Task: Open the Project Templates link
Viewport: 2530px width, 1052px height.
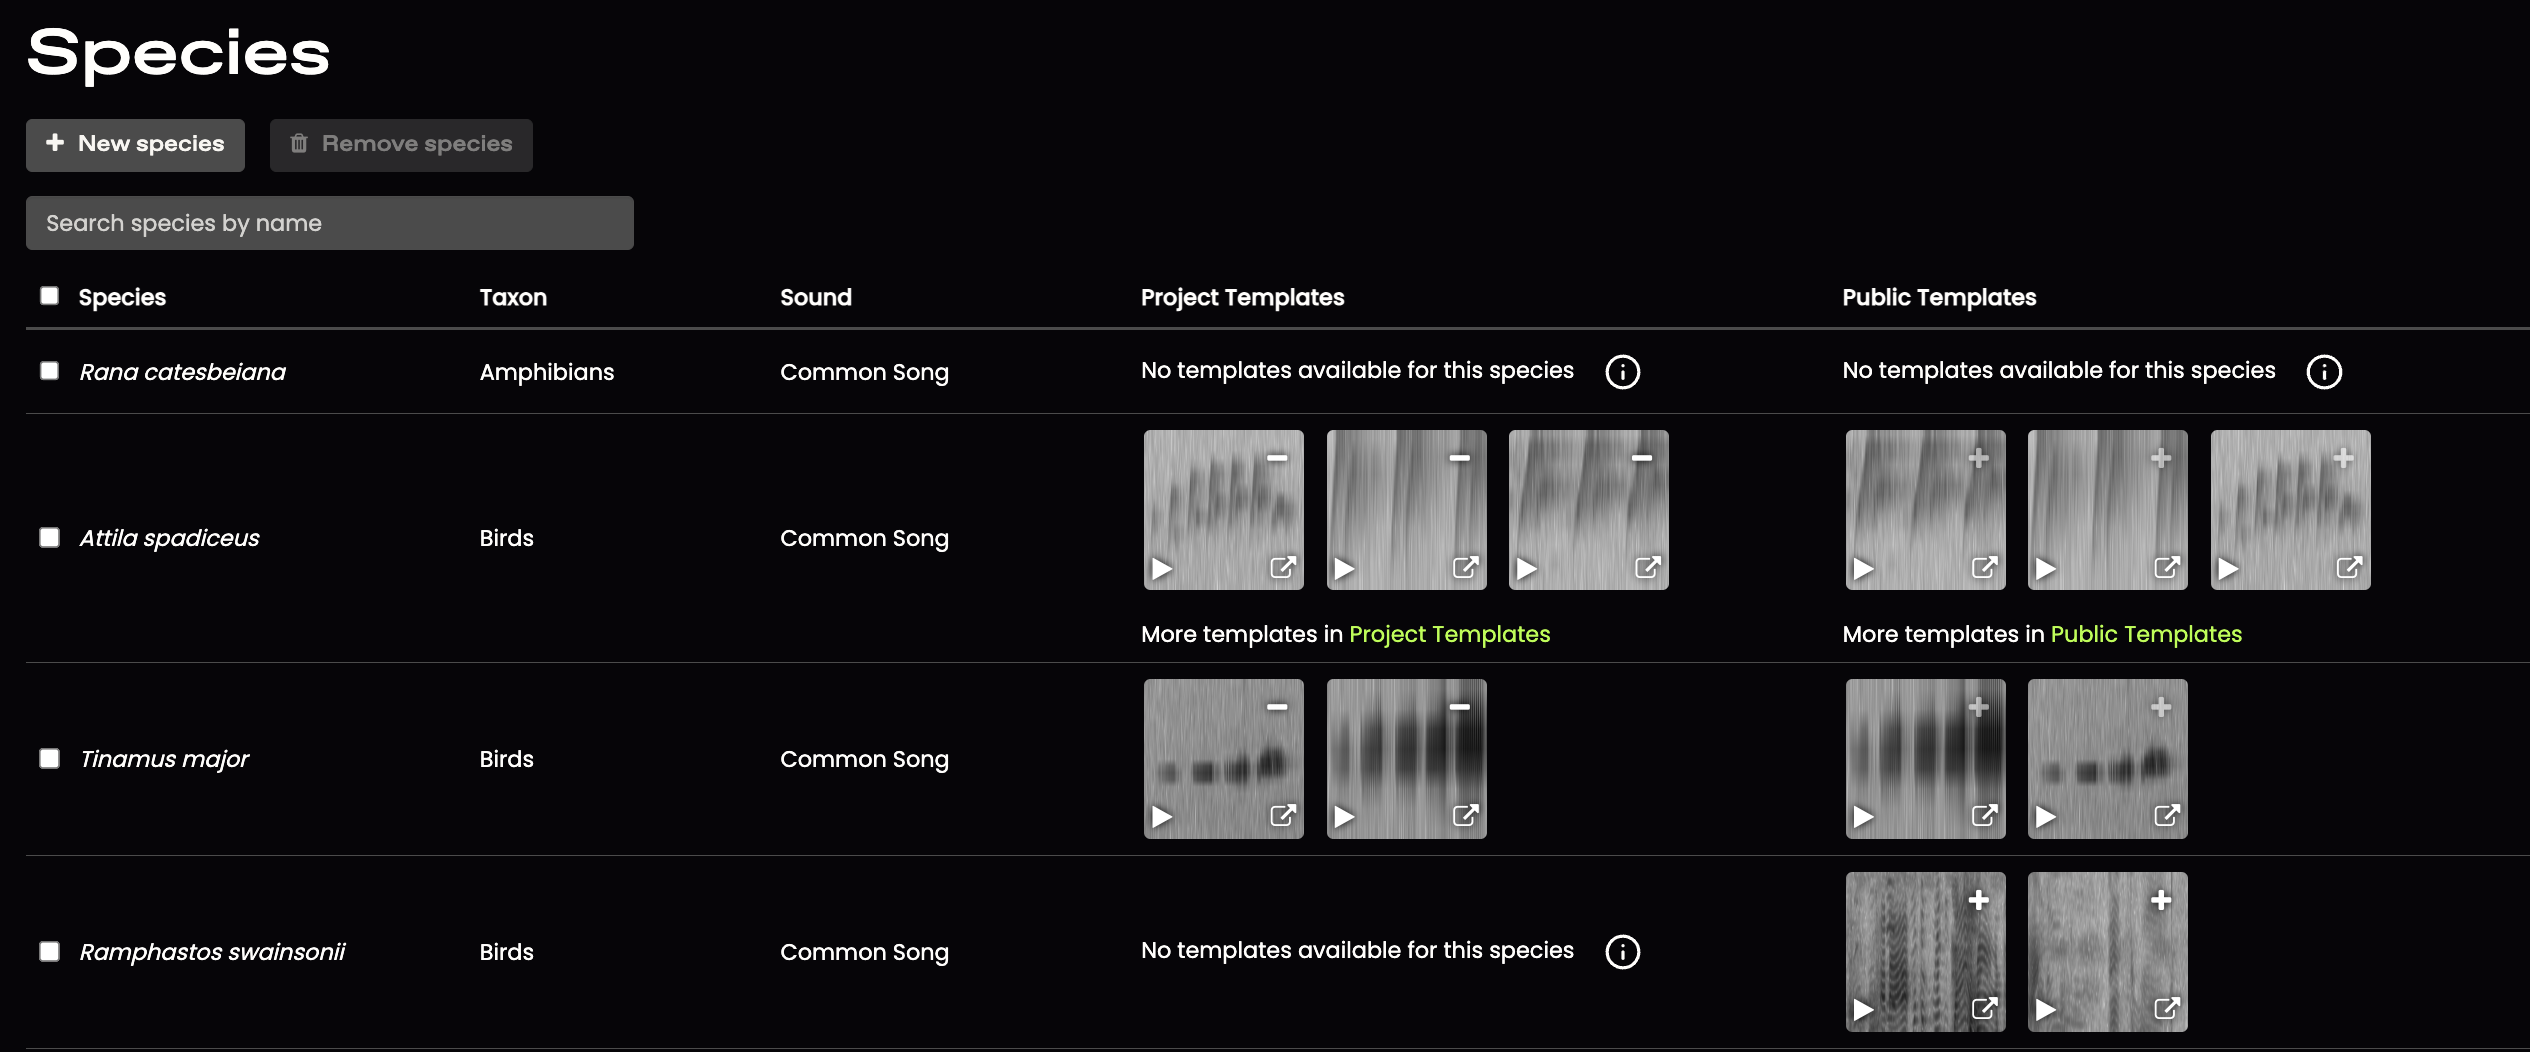Action: [x=1449, y=634]
